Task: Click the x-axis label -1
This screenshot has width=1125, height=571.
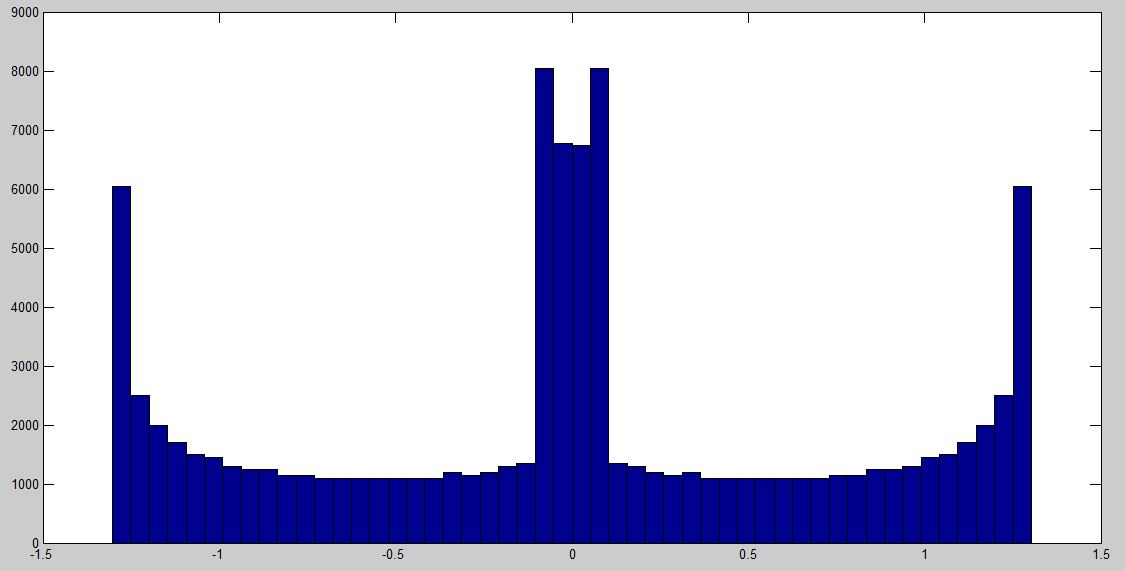Action: pos(217,555)
